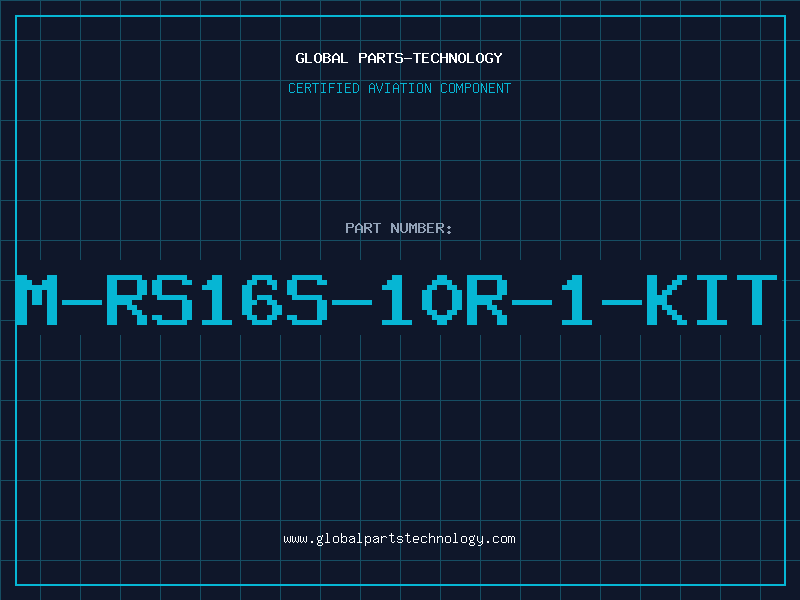800x600 pixels.
Task: Click the part number M-RS16S-10R-1-KIT
Action: click(x=396, y=300)
